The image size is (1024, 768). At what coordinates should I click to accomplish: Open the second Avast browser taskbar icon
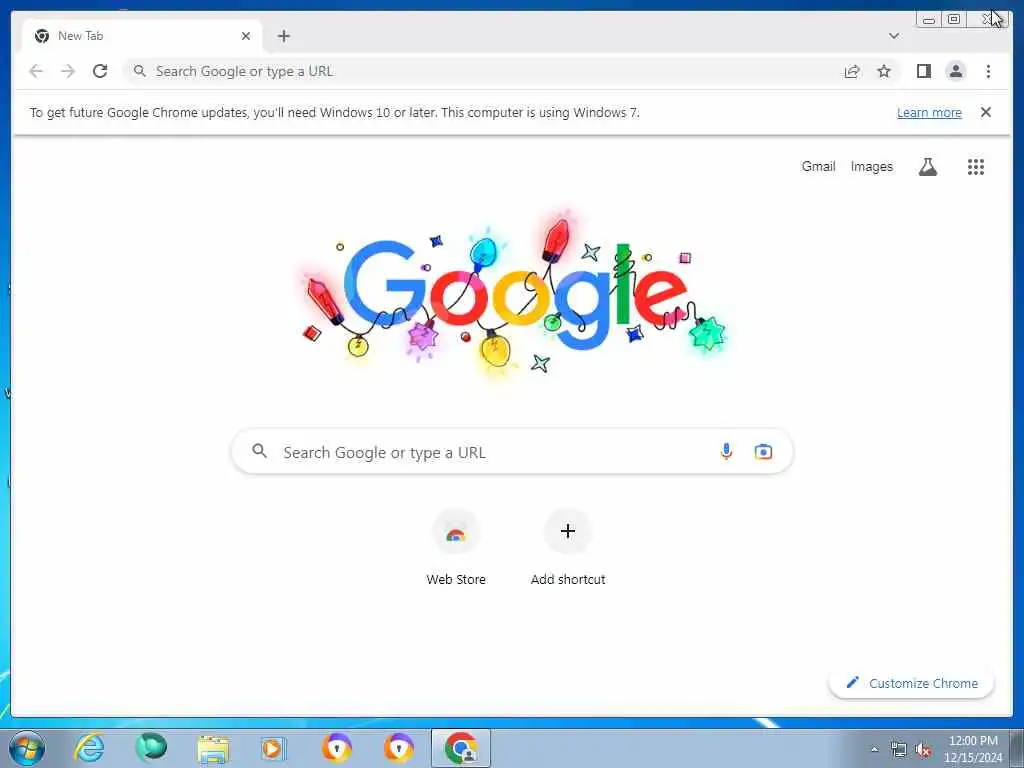coord(398,748)
